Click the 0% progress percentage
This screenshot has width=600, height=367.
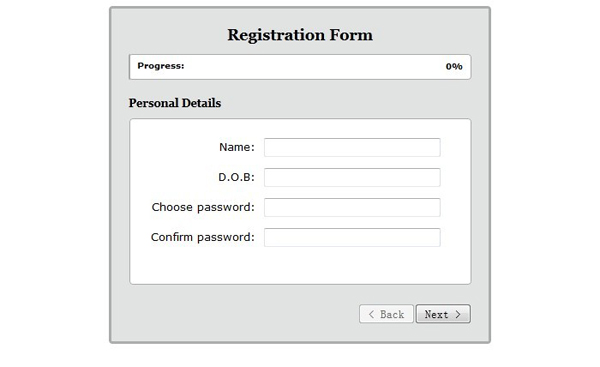[454, 67]
